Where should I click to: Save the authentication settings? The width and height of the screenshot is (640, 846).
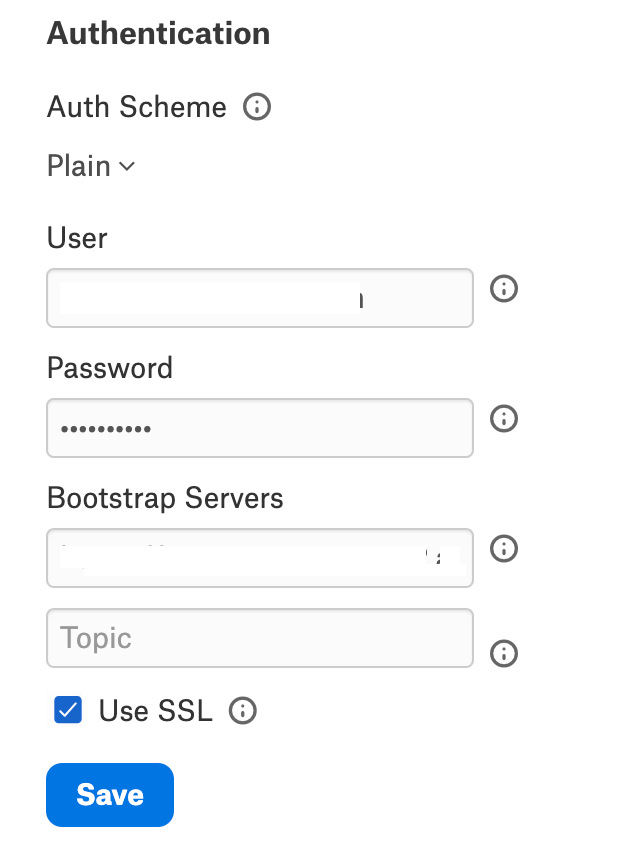click(110, 795)
